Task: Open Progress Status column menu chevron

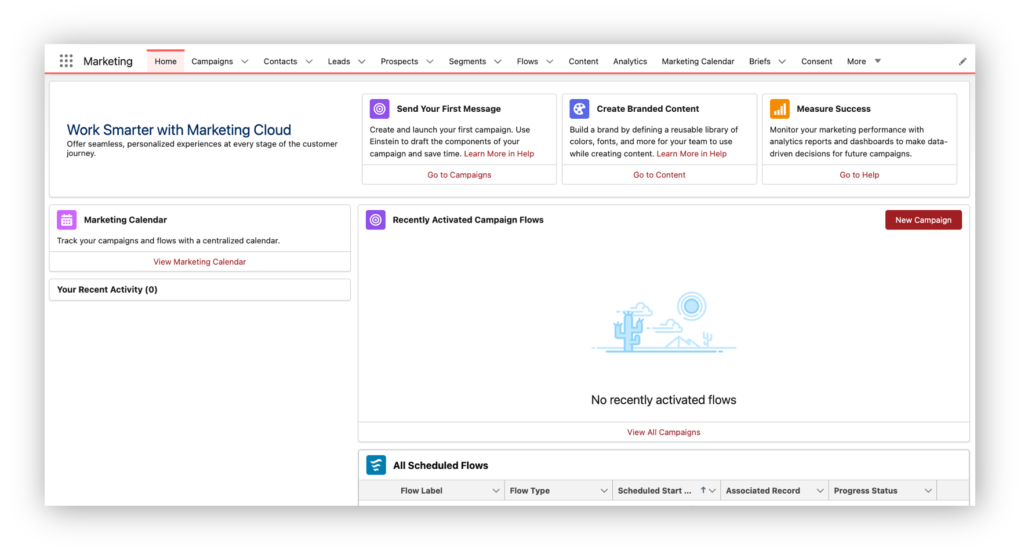Action: click(x=928, y=491)
